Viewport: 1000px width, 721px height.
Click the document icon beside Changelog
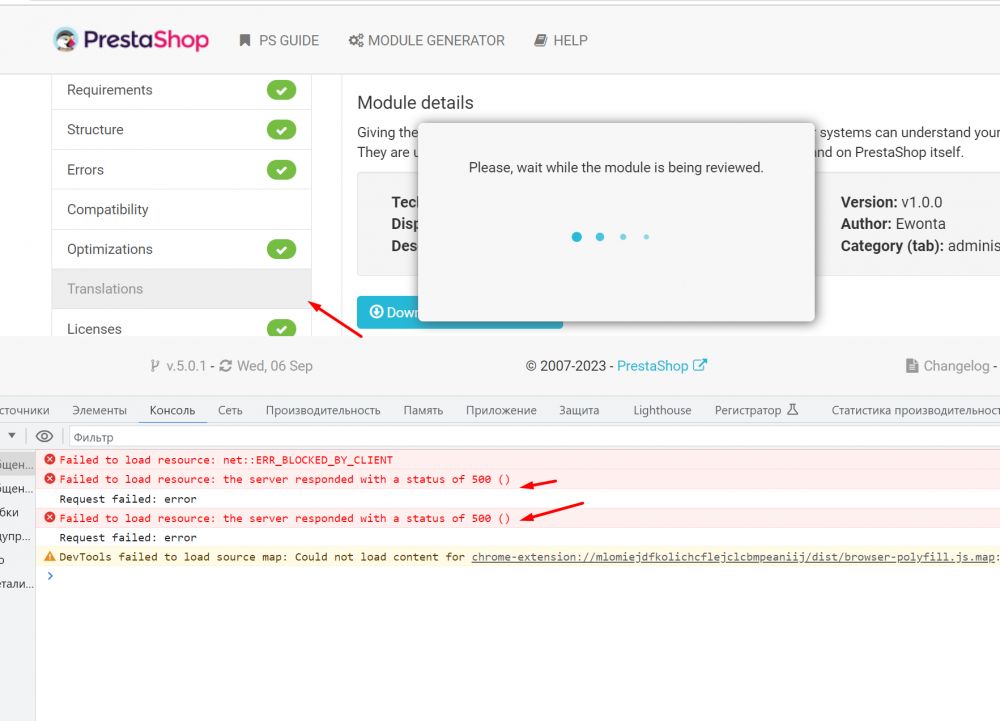[913, 366]
